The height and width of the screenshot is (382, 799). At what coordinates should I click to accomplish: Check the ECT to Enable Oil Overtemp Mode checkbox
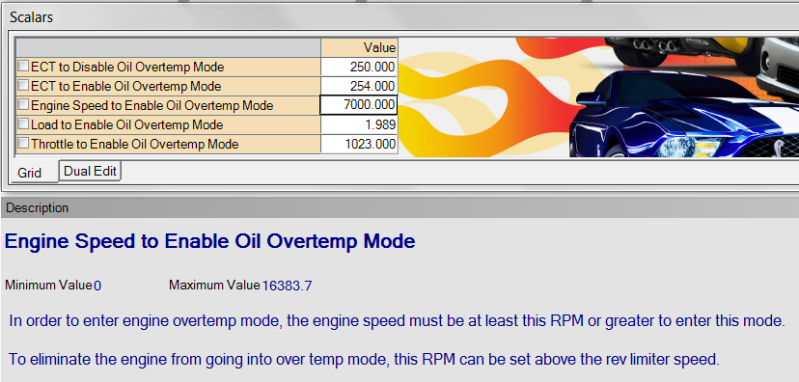tap(23, 86)
